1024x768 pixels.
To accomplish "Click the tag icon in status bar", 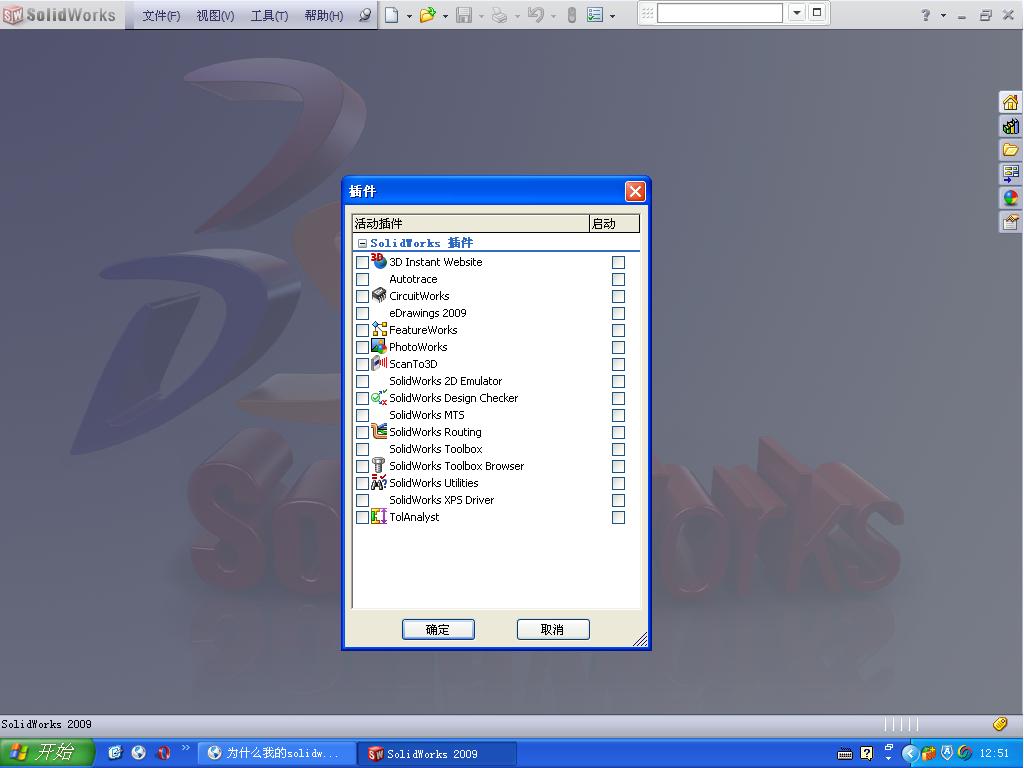I will tap(1000, 724).
